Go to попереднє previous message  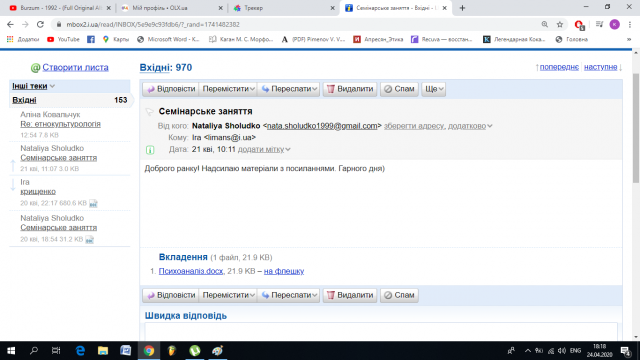(x=559, y=67)
